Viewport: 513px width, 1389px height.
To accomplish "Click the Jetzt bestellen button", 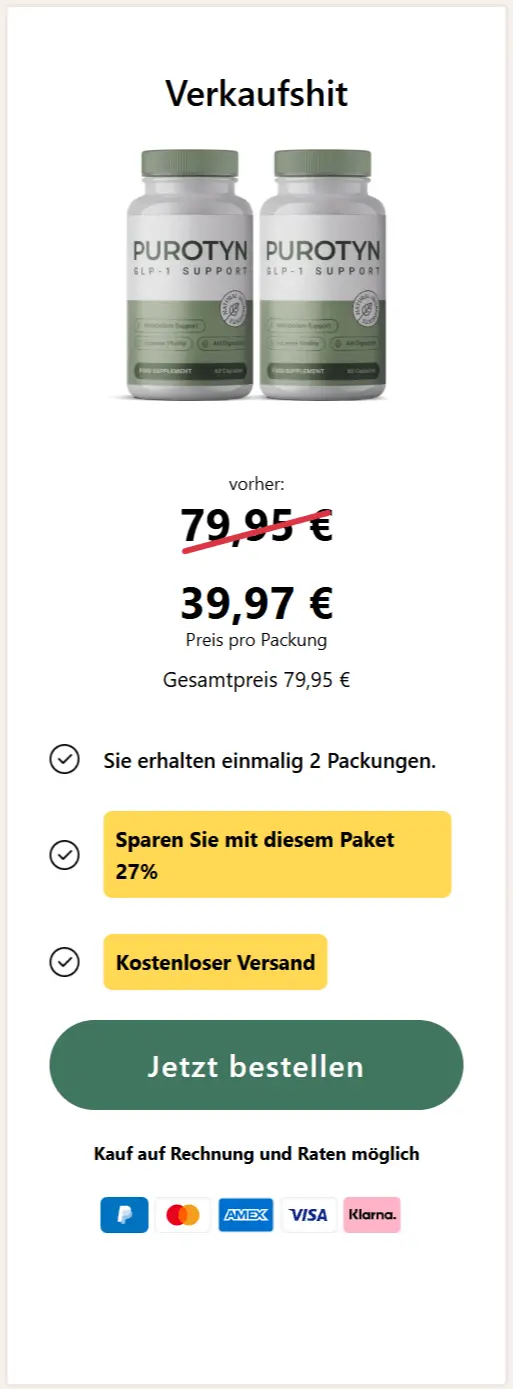I will (256, 1065).
